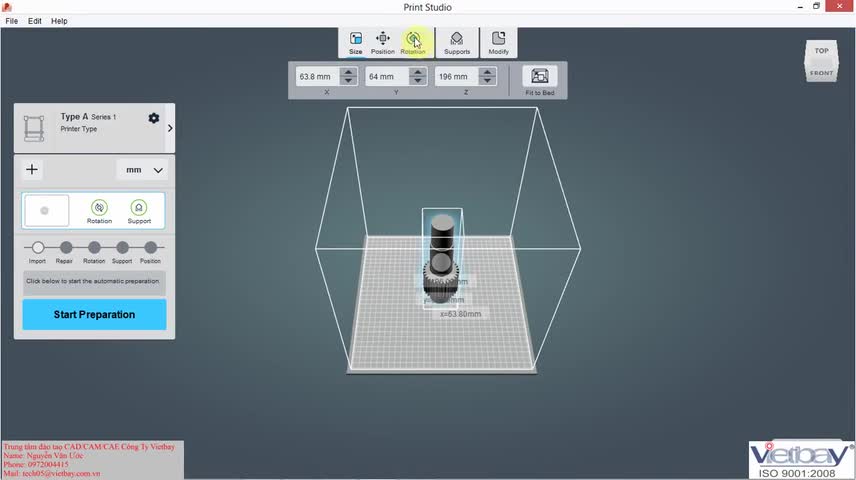Click the Z size field 196 mm
The image size is (856, 480).
click(x=456, y=76)
